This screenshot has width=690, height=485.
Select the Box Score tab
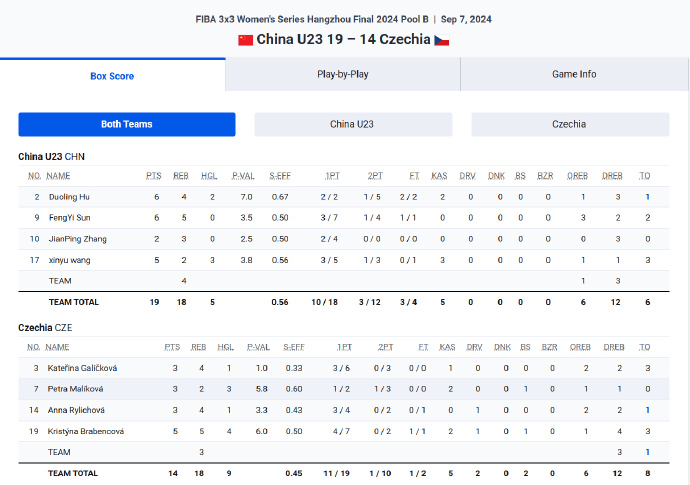click(112, 76)
